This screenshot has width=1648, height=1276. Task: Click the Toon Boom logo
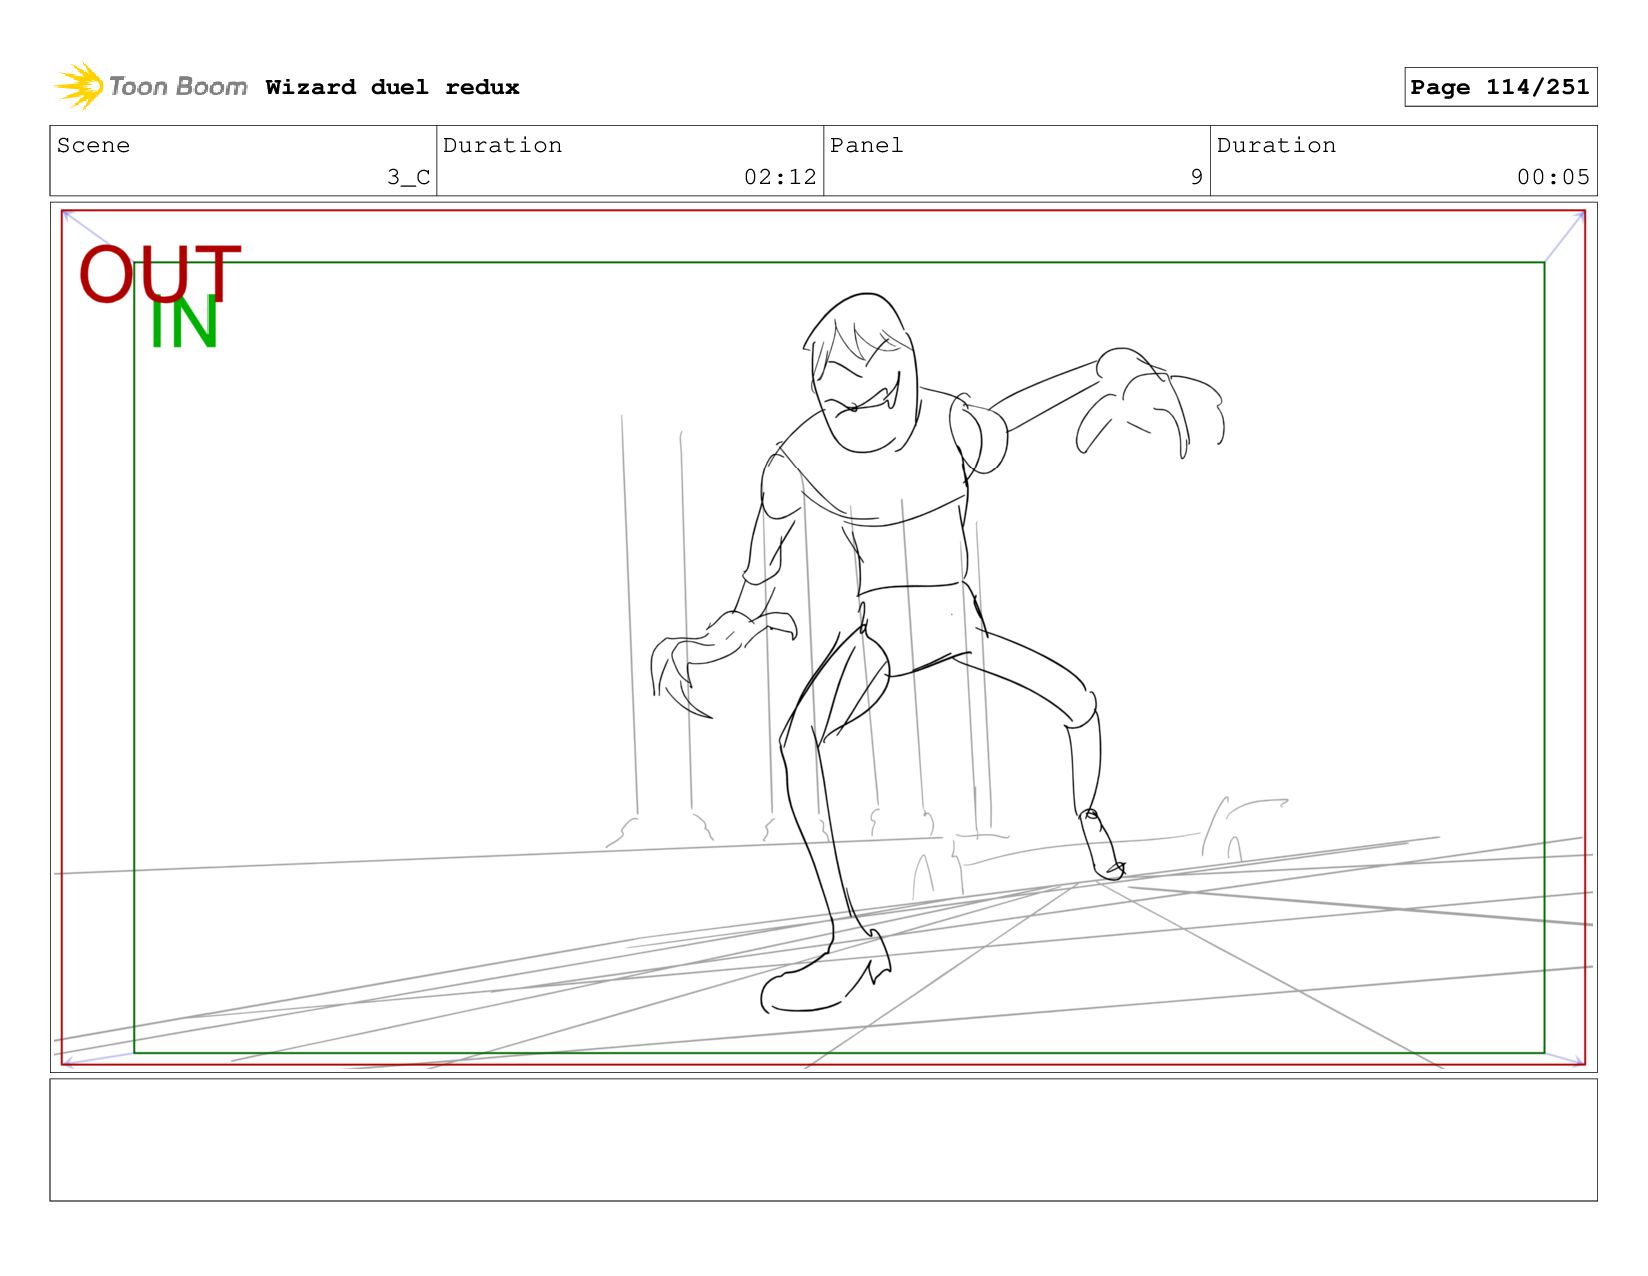[151, 86]
